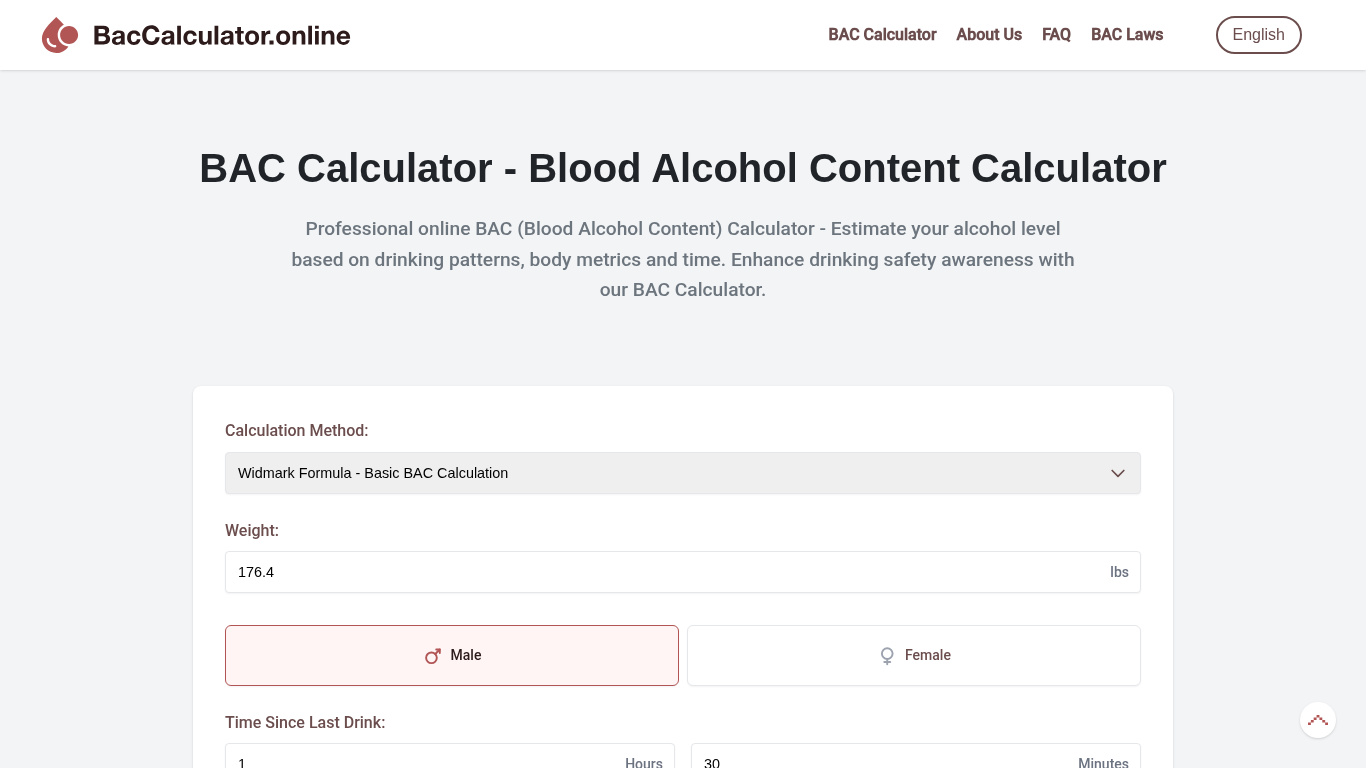Click the BacCalculator.online site title

(221, 34)
